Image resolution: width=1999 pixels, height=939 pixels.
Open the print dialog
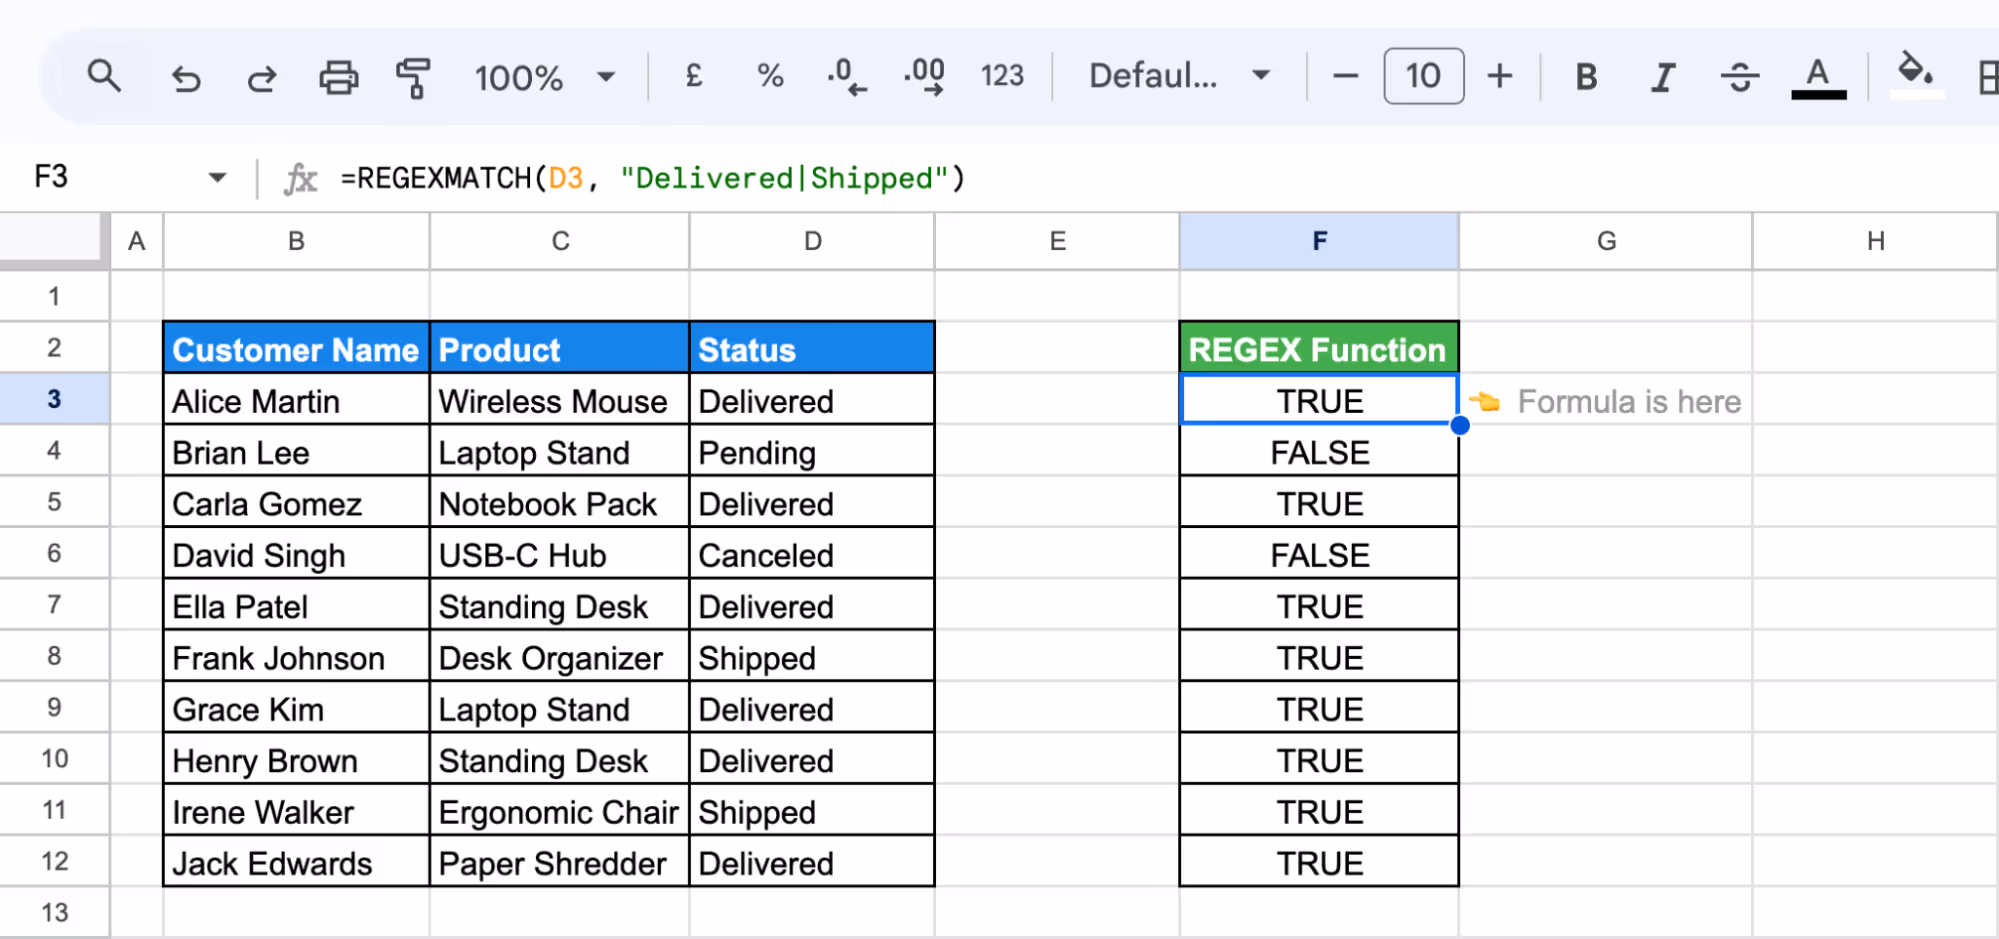(338, 77)
